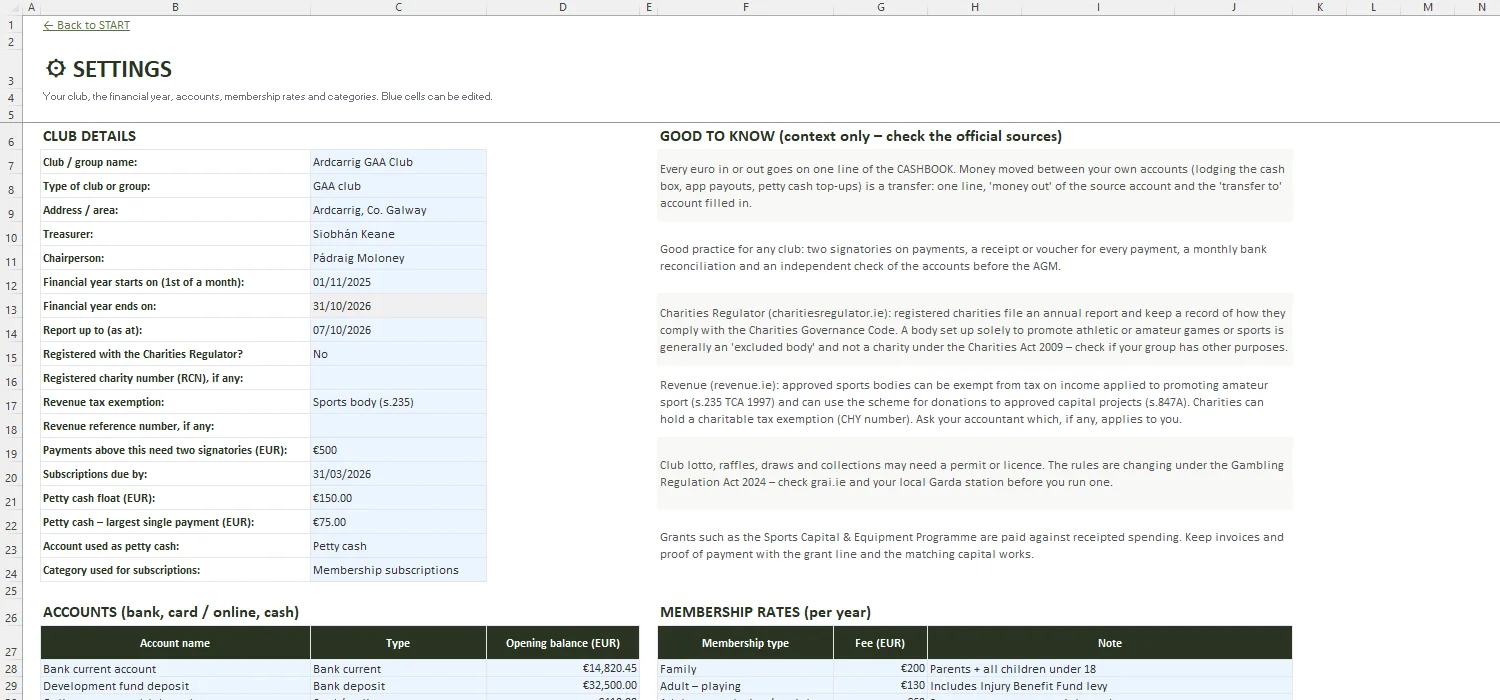Select the ACCOUNTS heading cell

170,612
